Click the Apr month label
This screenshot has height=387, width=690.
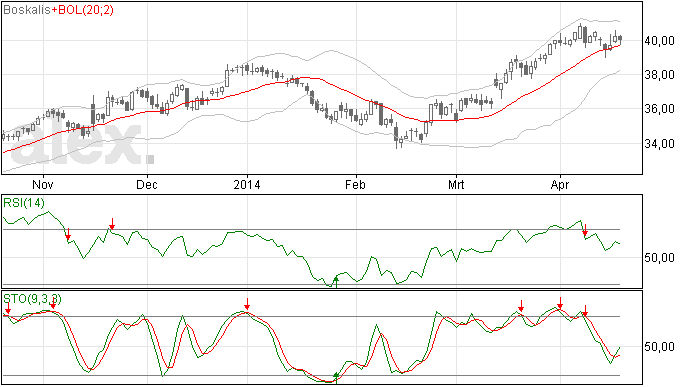[560, 185]
